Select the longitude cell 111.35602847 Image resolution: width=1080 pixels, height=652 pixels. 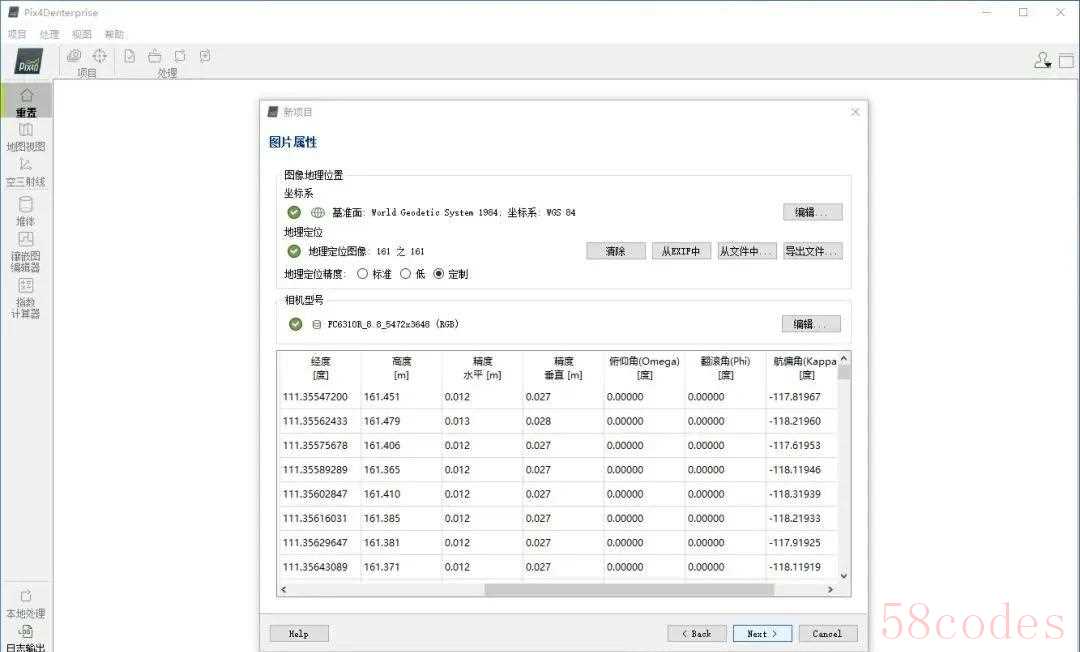point(320,494)
